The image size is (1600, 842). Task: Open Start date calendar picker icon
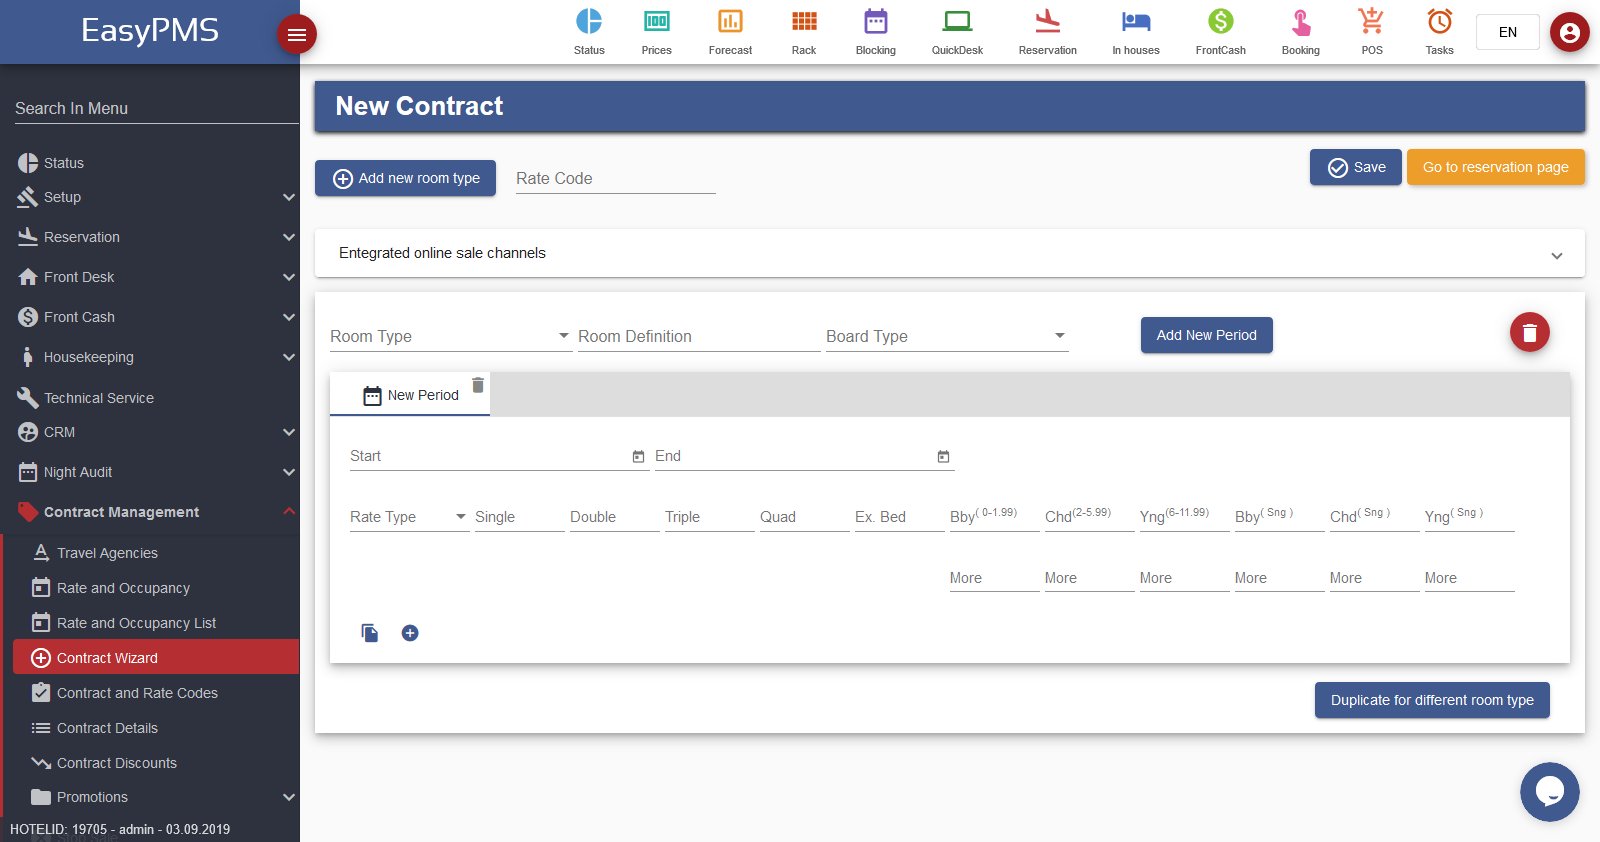(x=638, y=456)
